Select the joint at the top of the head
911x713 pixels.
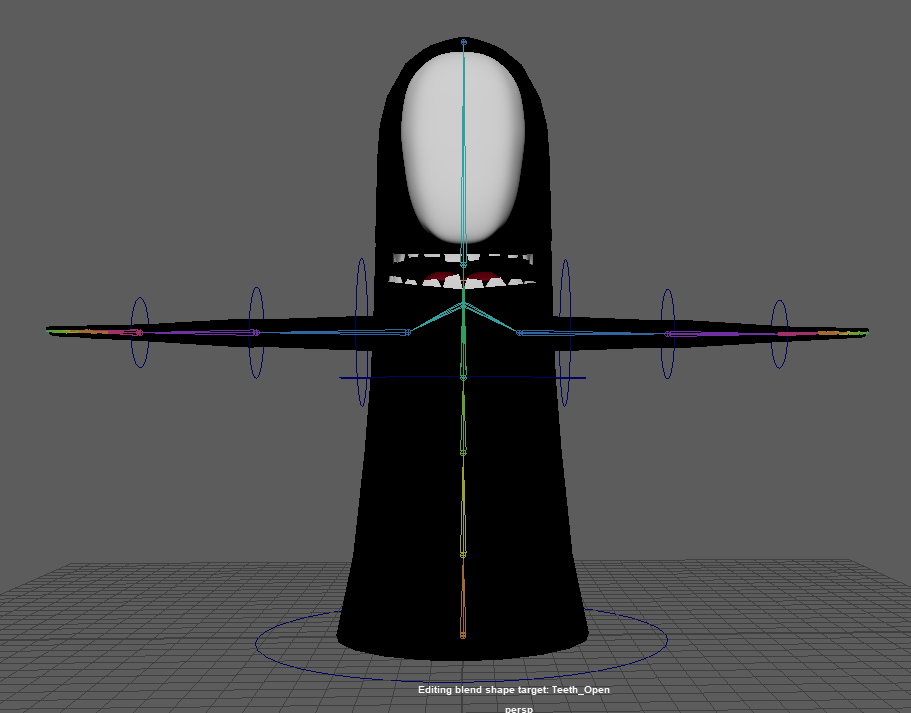(464, 42)
